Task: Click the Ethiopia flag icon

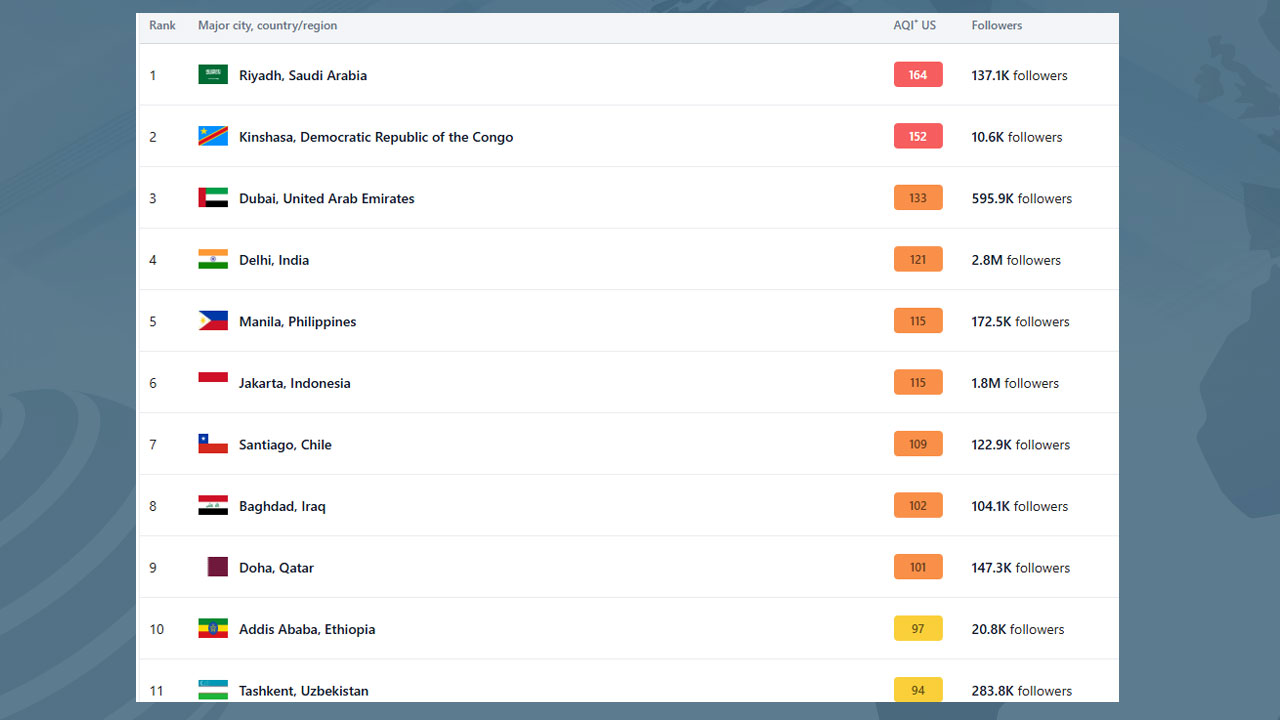Action: pyautogui.click(x=213, y=629)
